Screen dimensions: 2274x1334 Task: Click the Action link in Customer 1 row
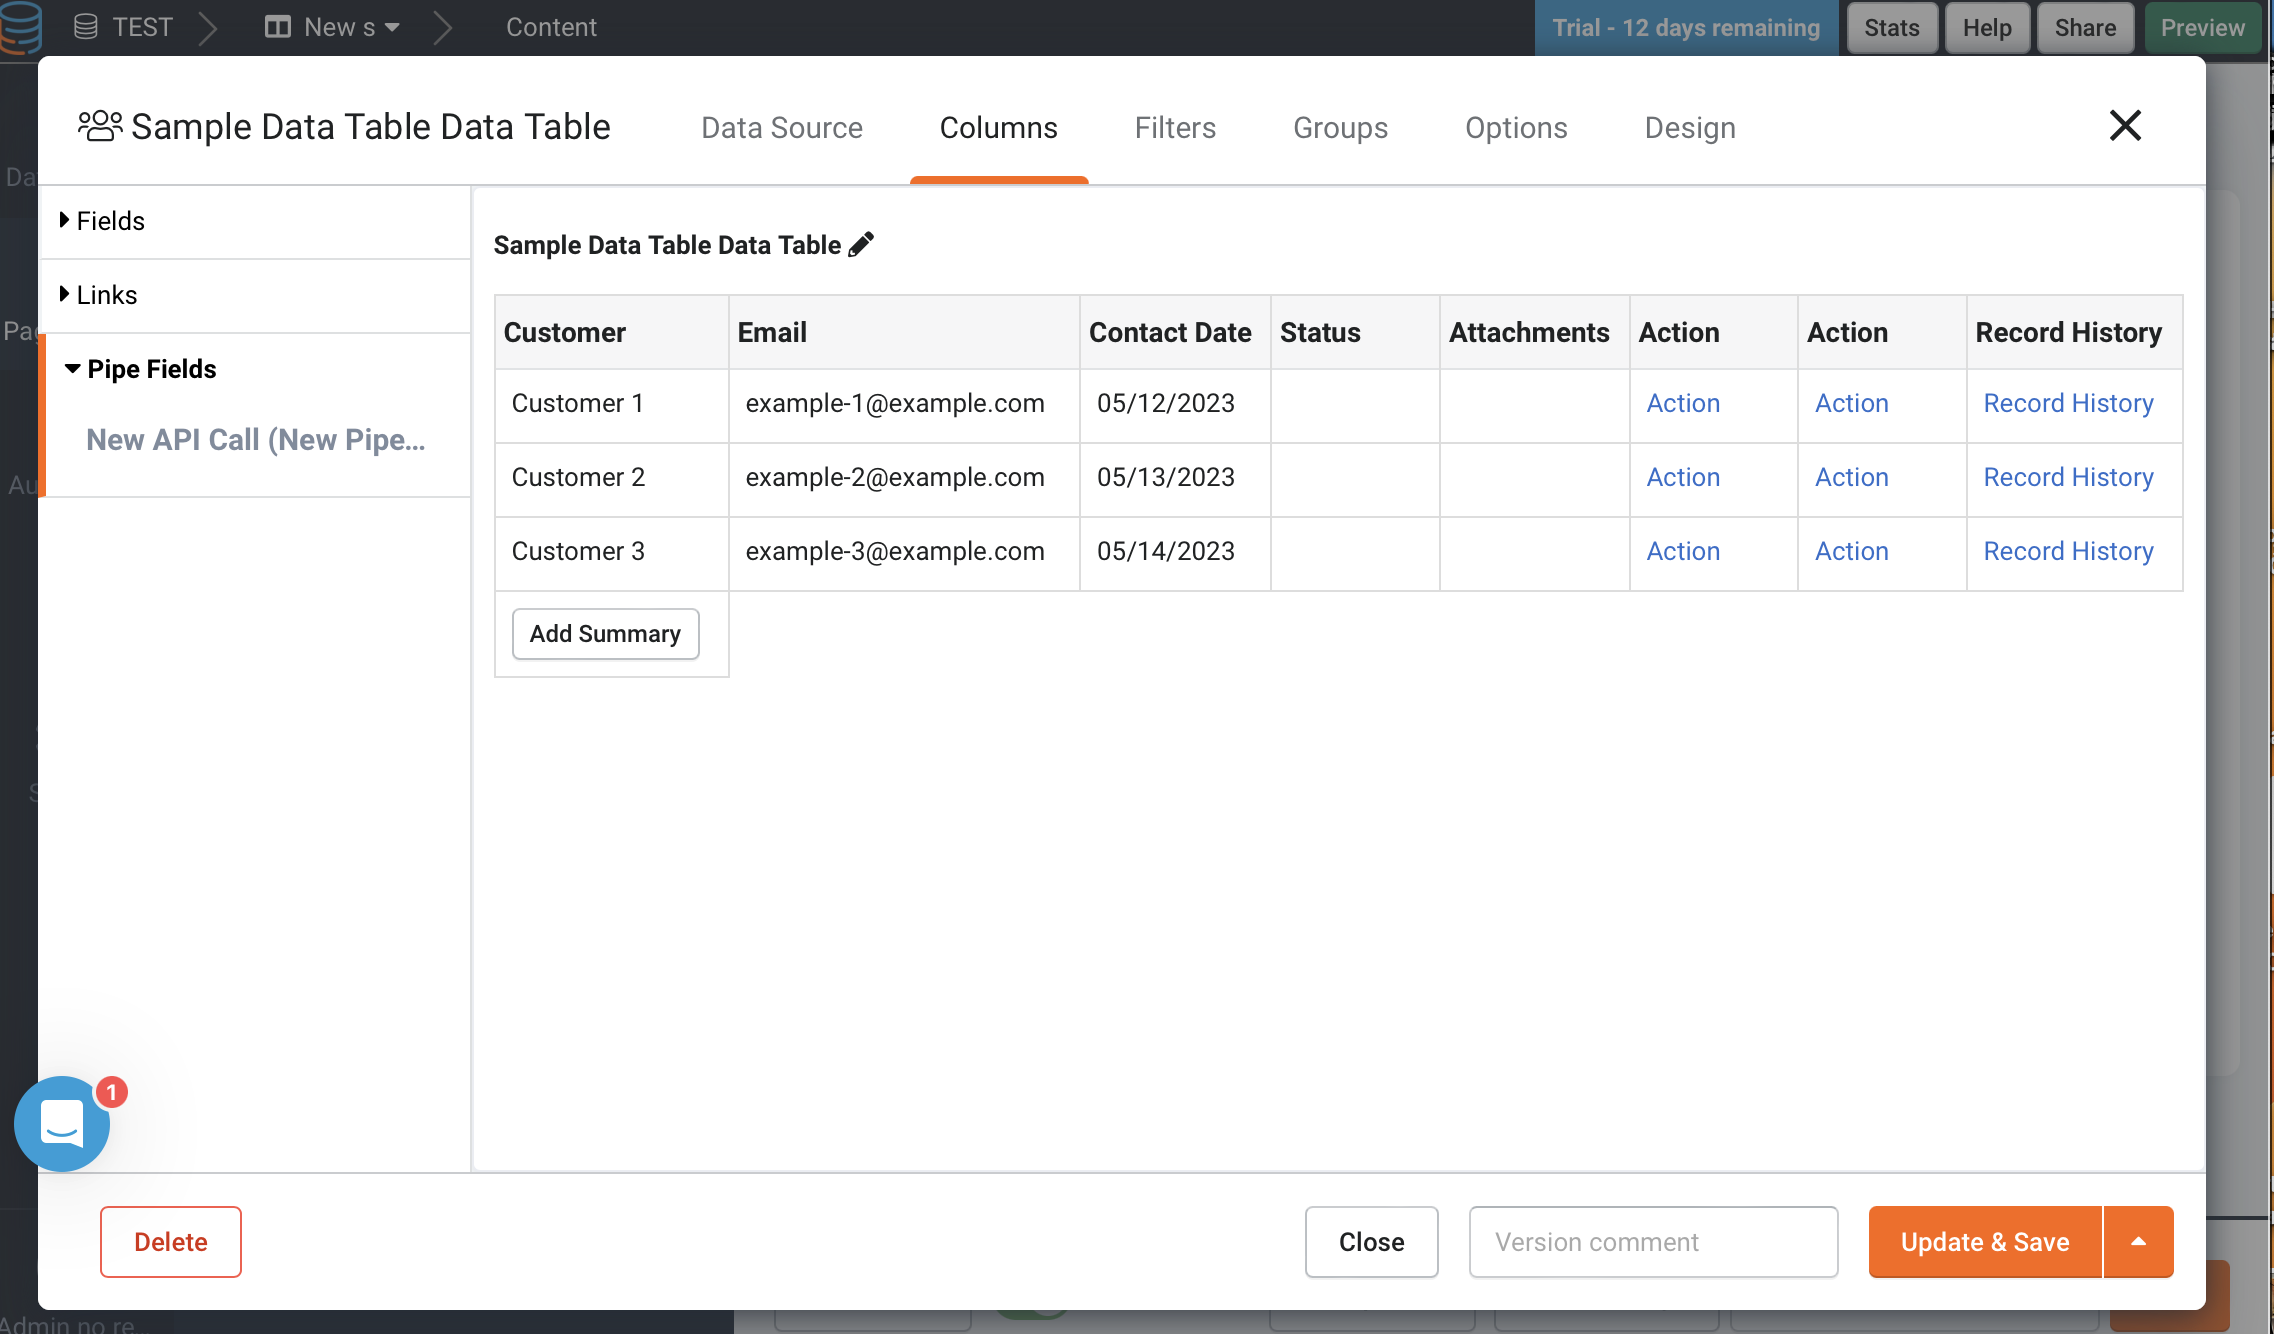click(1682, 403)
